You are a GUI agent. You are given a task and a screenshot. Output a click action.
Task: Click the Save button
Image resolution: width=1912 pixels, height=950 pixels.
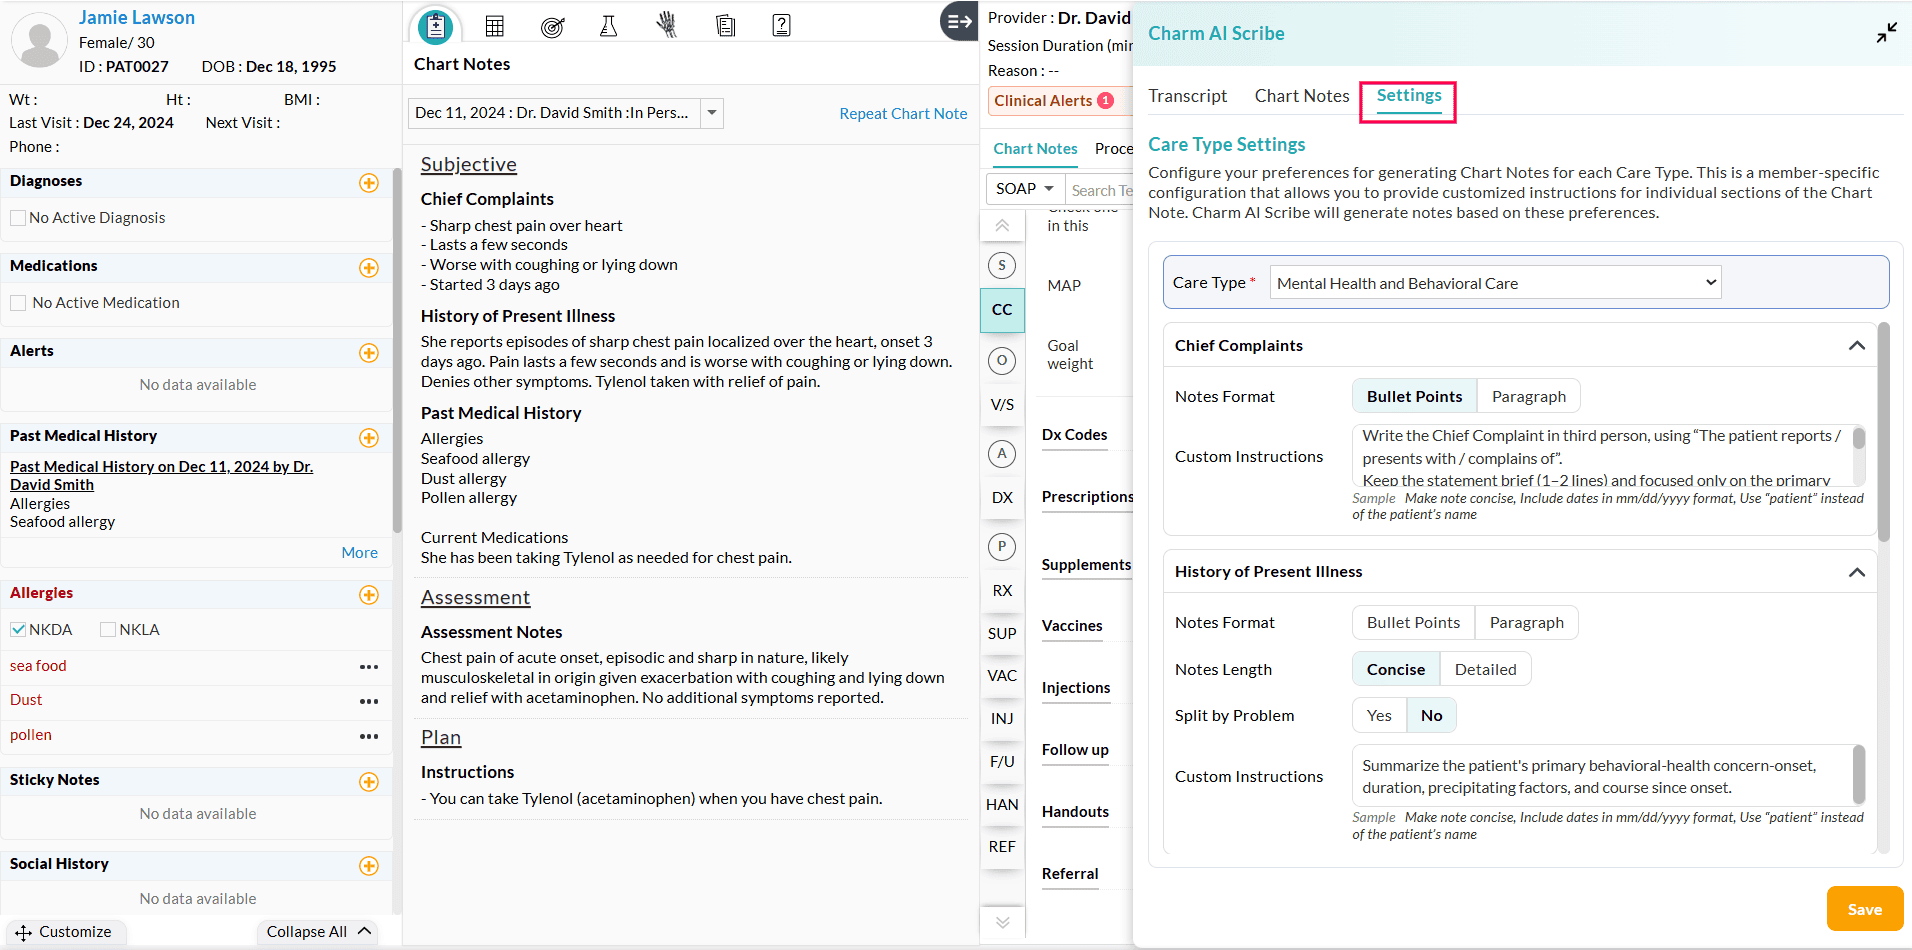point(1864,909)
